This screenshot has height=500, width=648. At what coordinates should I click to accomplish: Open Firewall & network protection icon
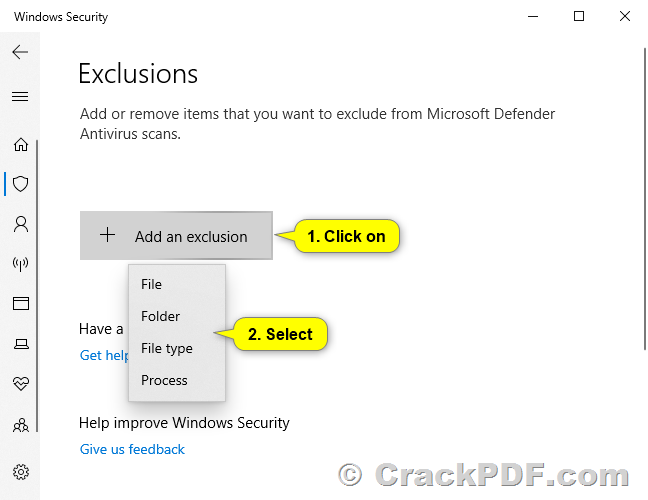coord(21,264)
